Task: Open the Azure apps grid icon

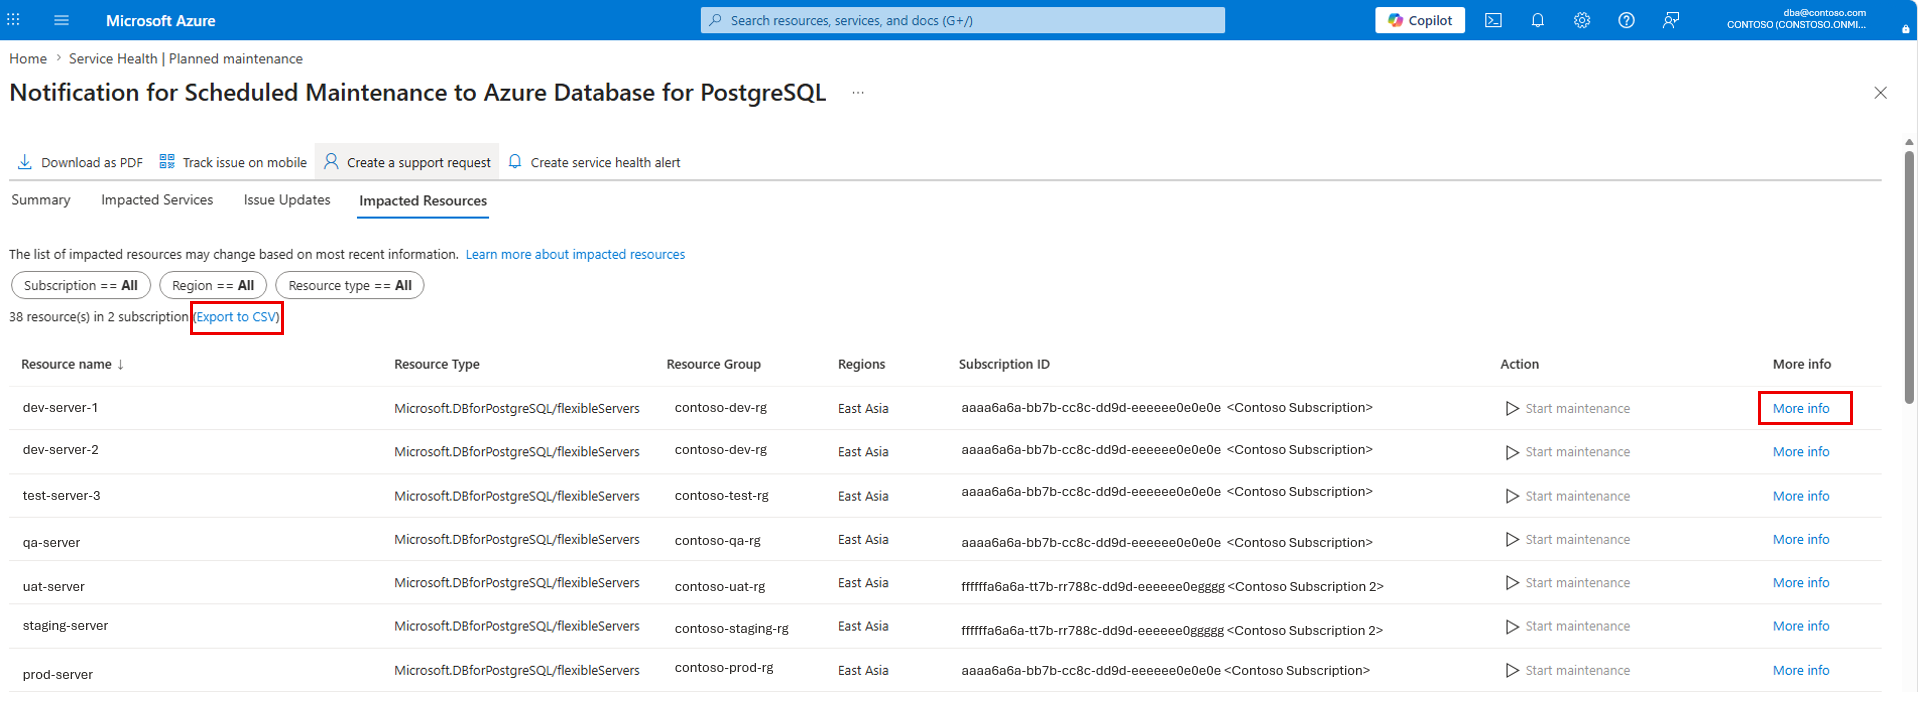Action: (x=14, y=20)
